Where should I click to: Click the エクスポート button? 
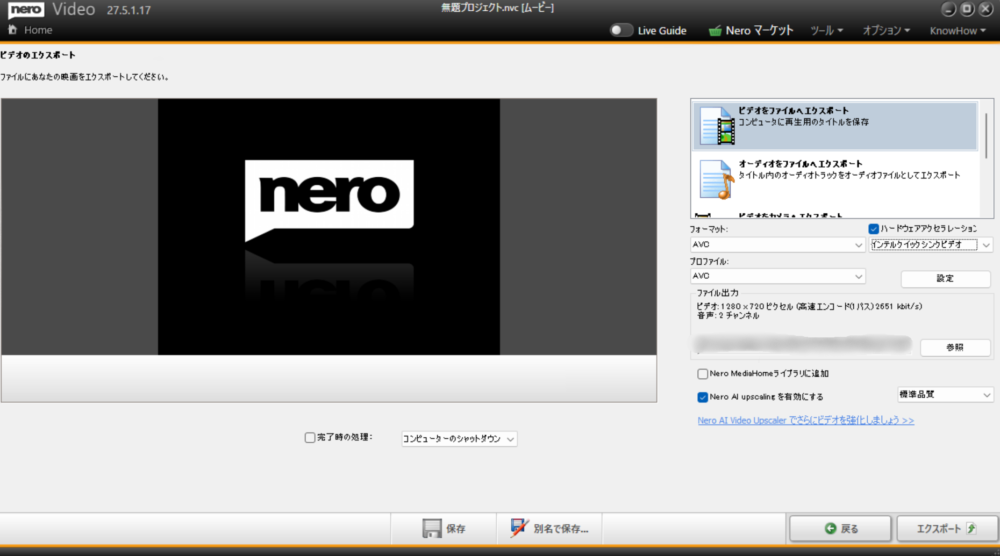click(x=947, y=529)
